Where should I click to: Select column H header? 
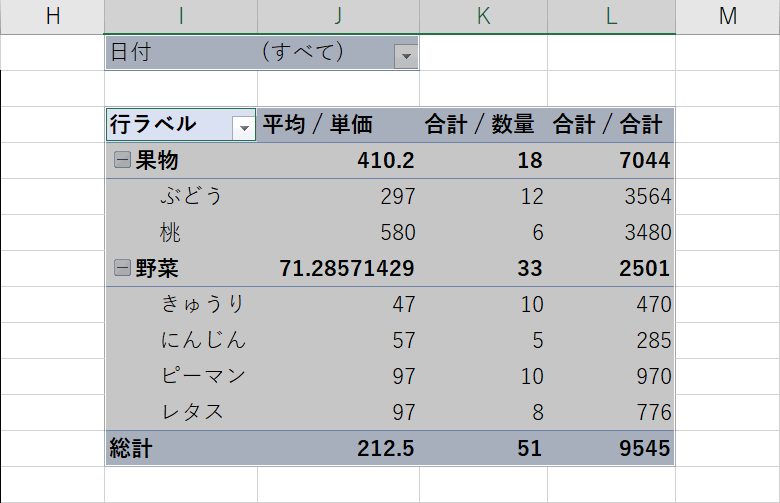point(52,16)
